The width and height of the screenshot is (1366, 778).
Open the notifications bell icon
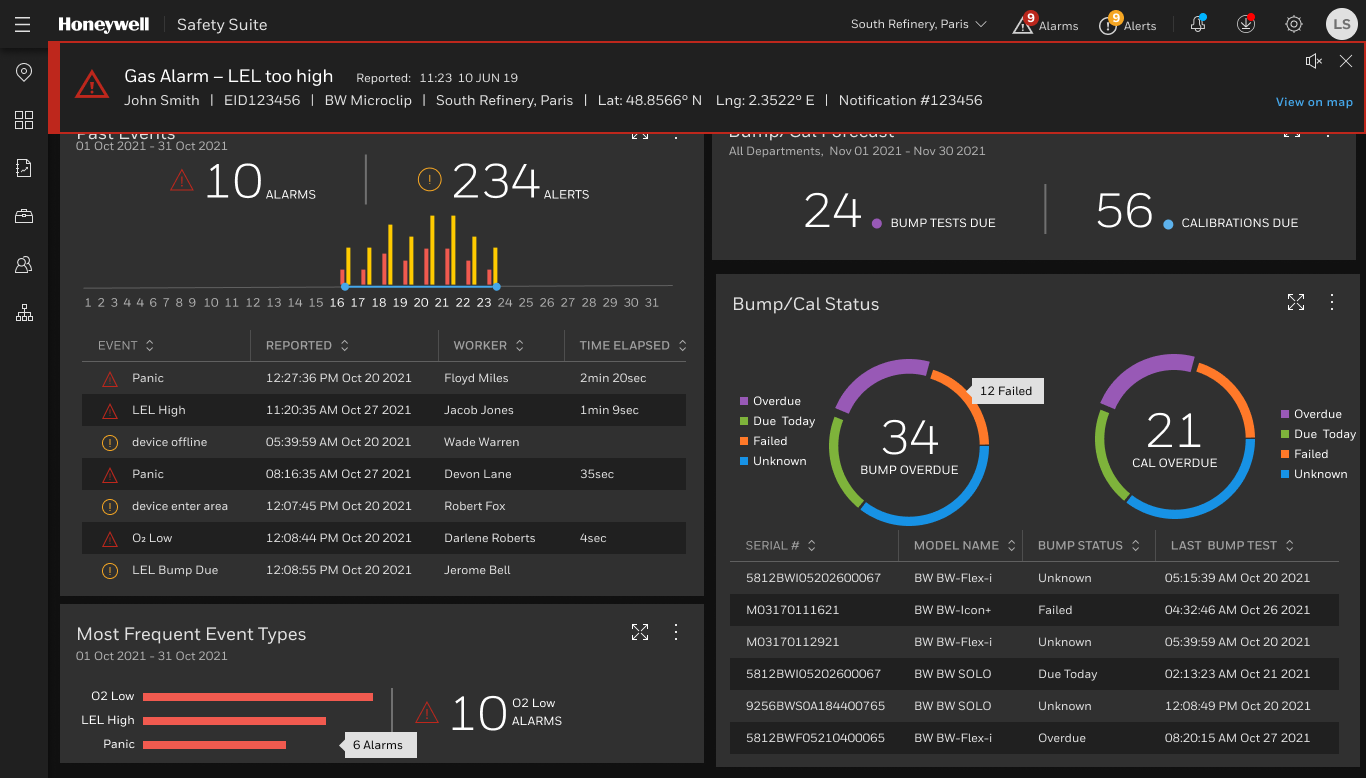coord(1198,24)
